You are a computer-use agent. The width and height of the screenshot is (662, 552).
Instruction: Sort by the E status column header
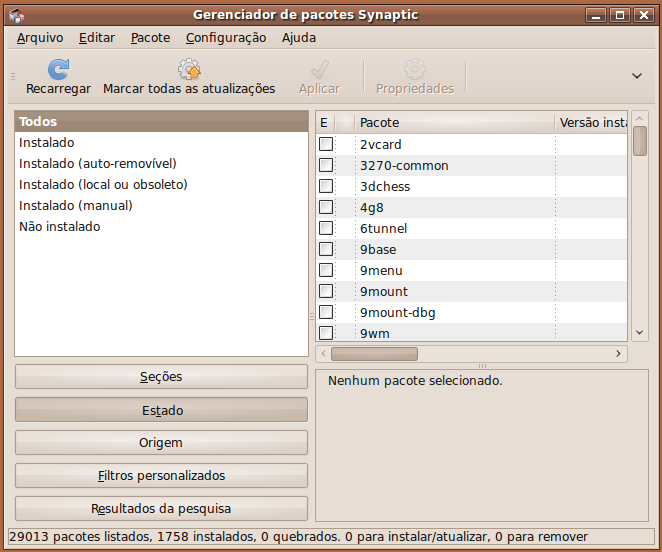325,122
